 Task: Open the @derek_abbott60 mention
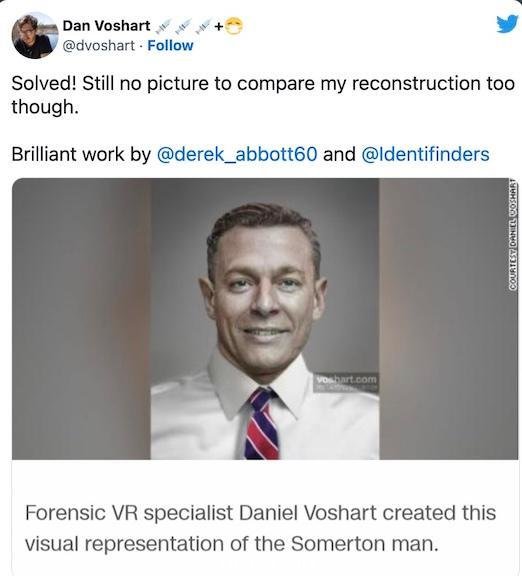click(x=237, y=154)
